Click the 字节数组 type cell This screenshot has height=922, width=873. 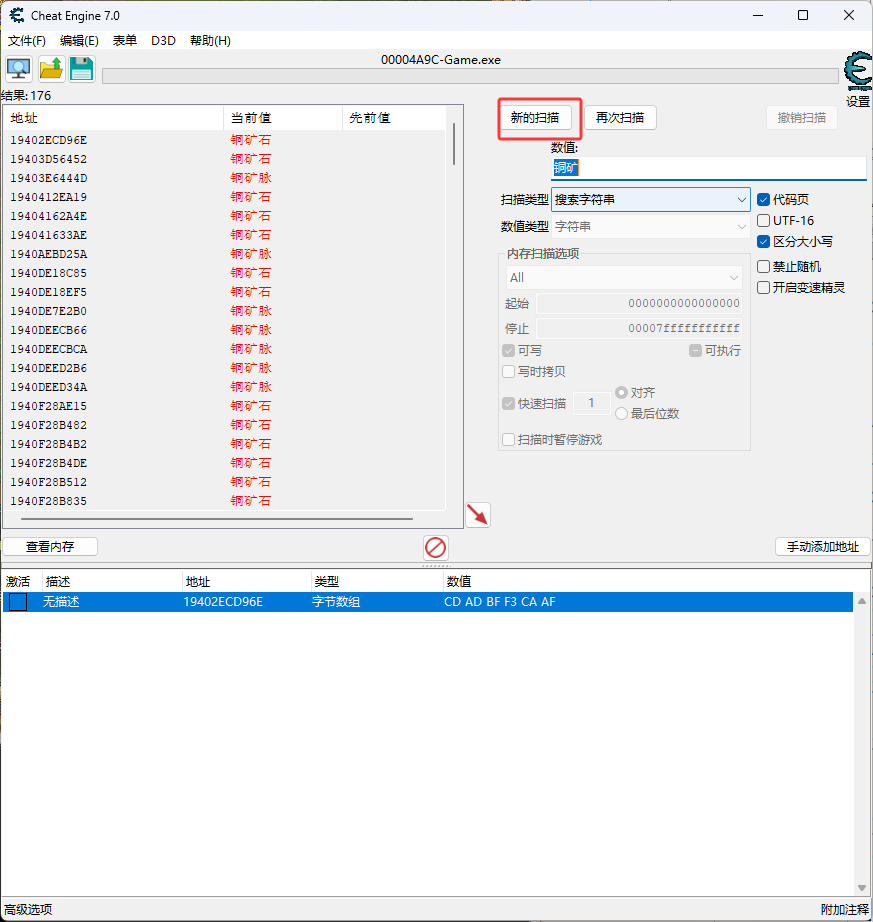[336, 602]
